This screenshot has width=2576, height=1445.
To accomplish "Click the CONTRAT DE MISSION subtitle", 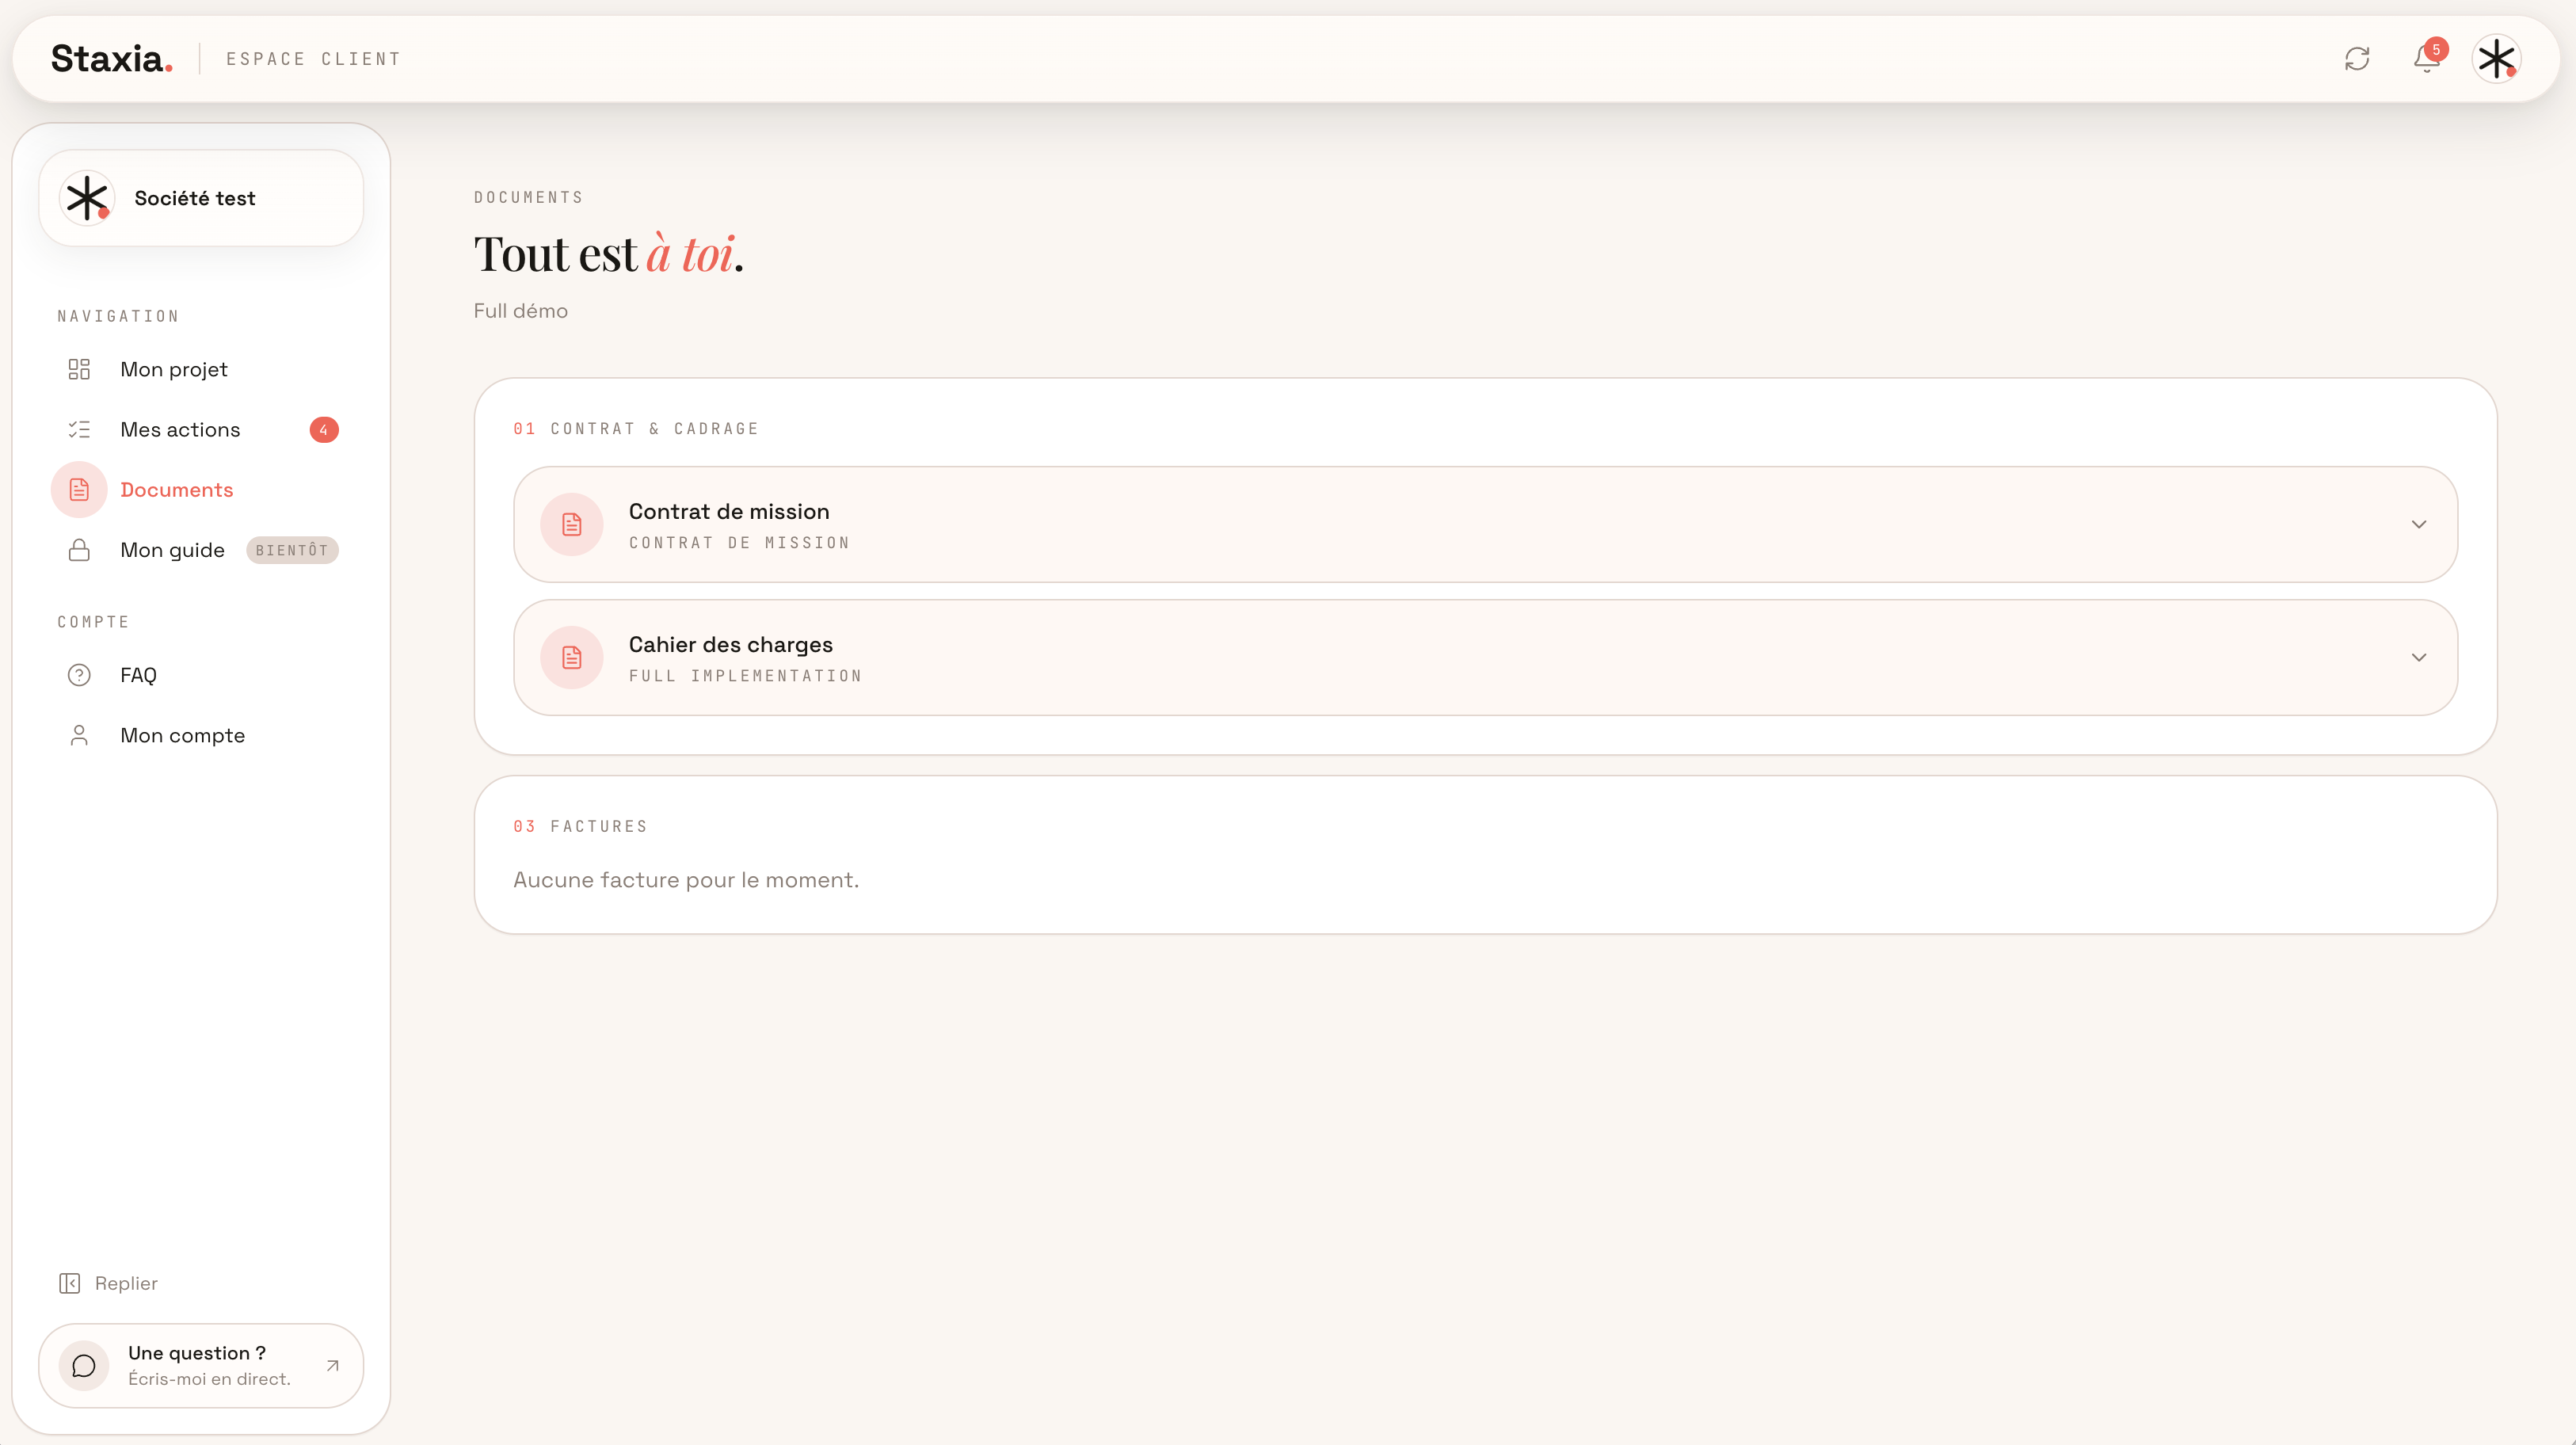I will pyautogui.click(x=739, y=543).
